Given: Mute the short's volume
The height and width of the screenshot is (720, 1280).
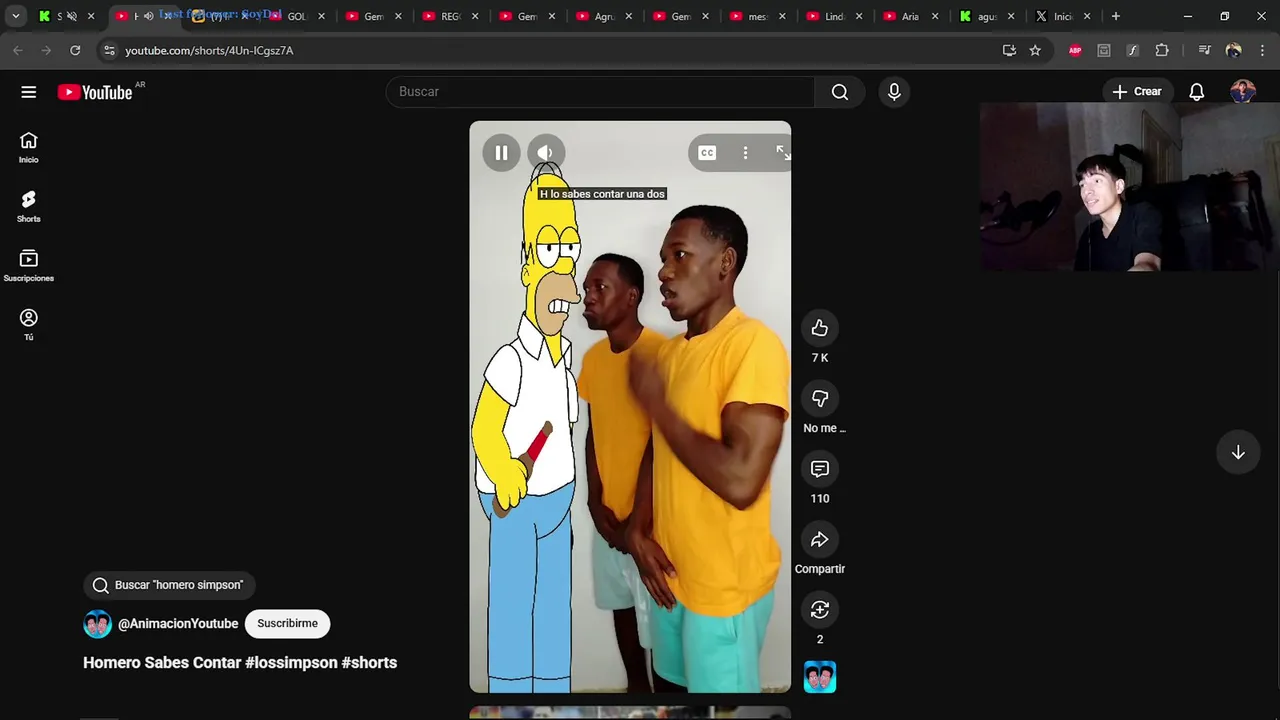Looking at the screenshot, I should (x=546, y=153).
